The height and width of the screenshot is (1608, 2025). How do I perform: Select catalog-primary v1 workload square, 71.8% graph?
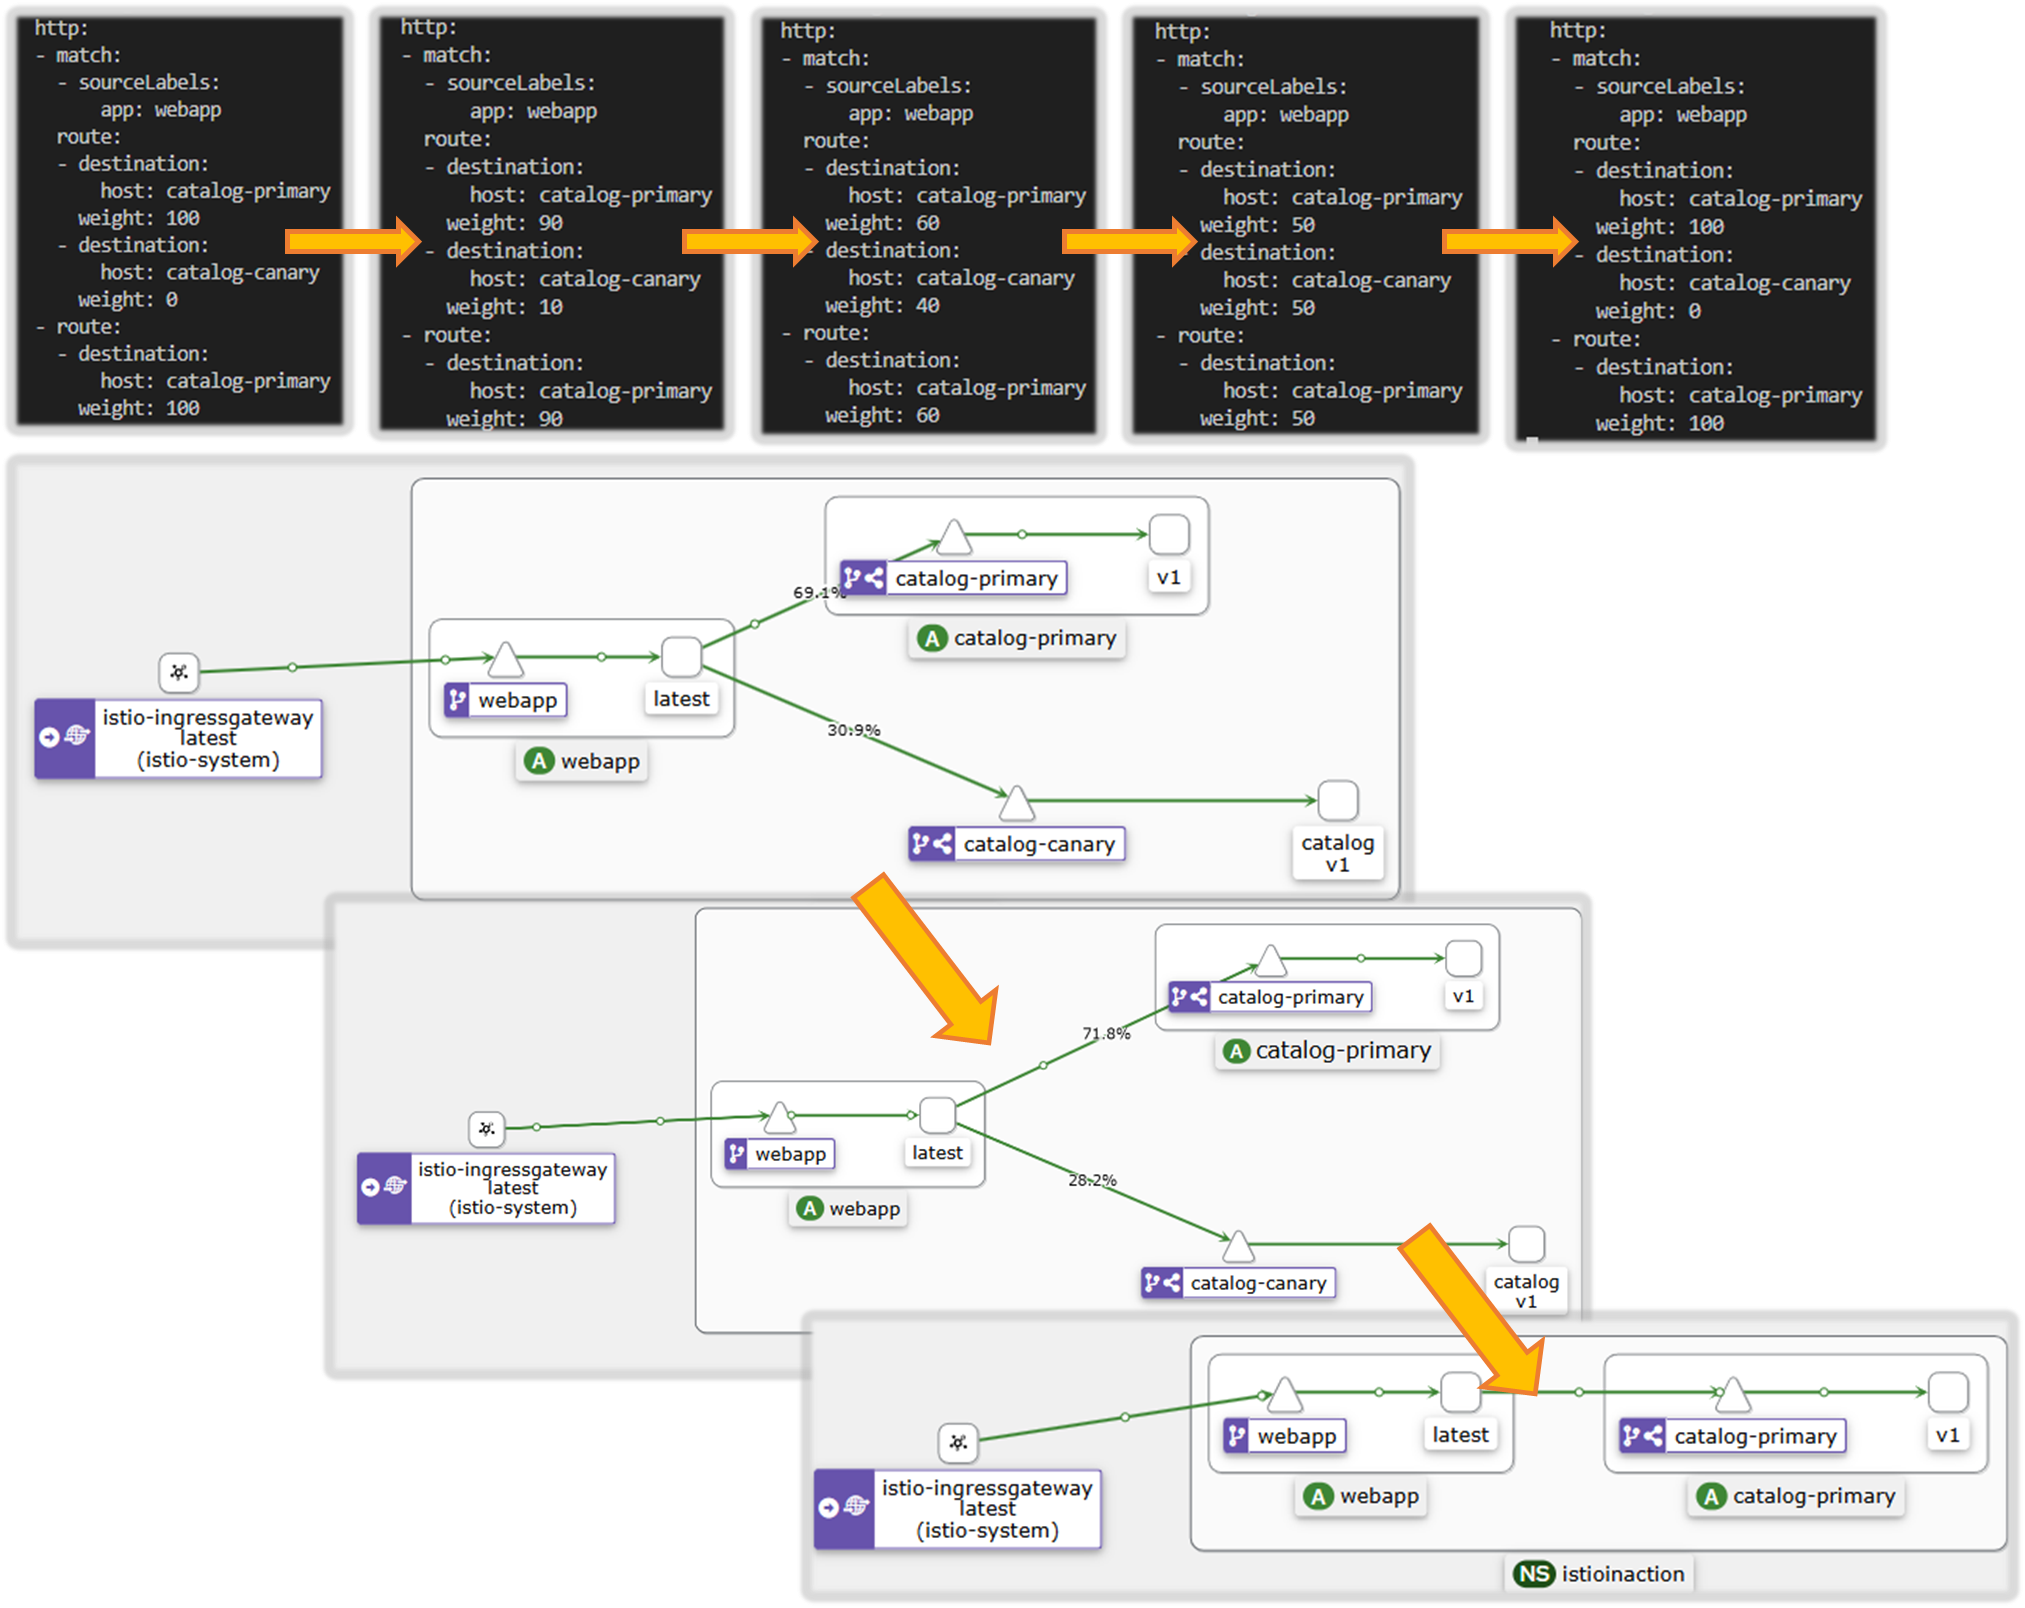pyautogui.click(x=1463, y=958)
